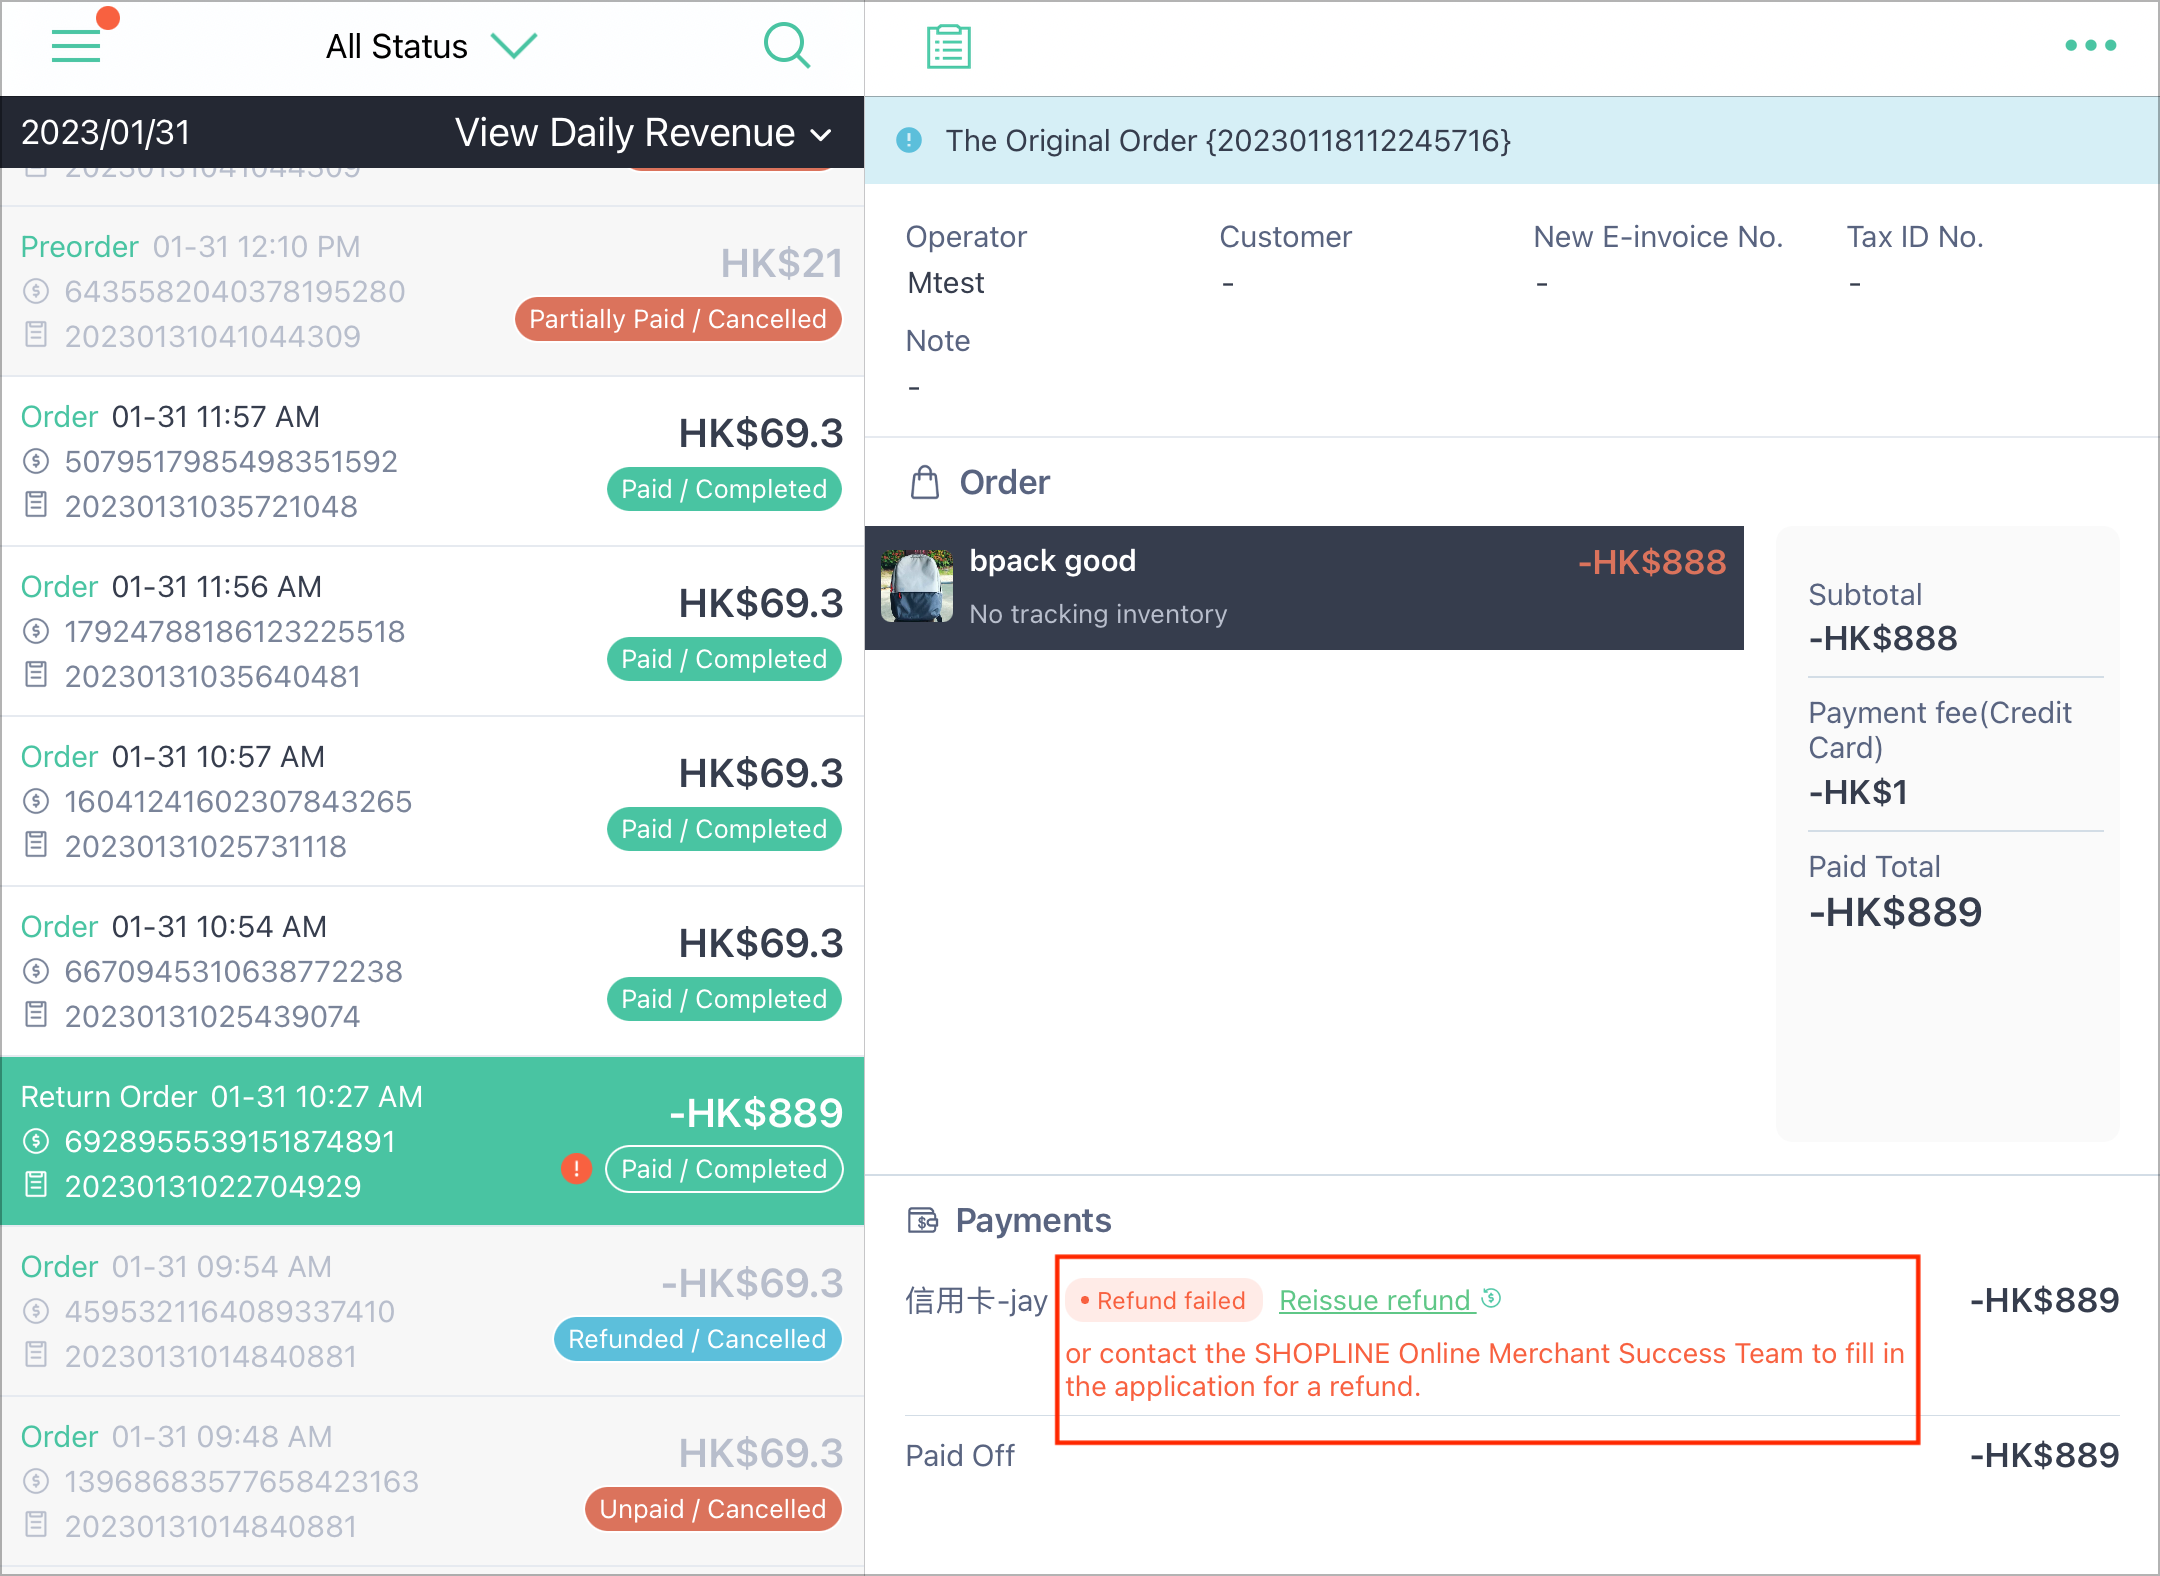Click the Payment fee -HK$1 value
The image size is (2160, 1576).
1858,792
